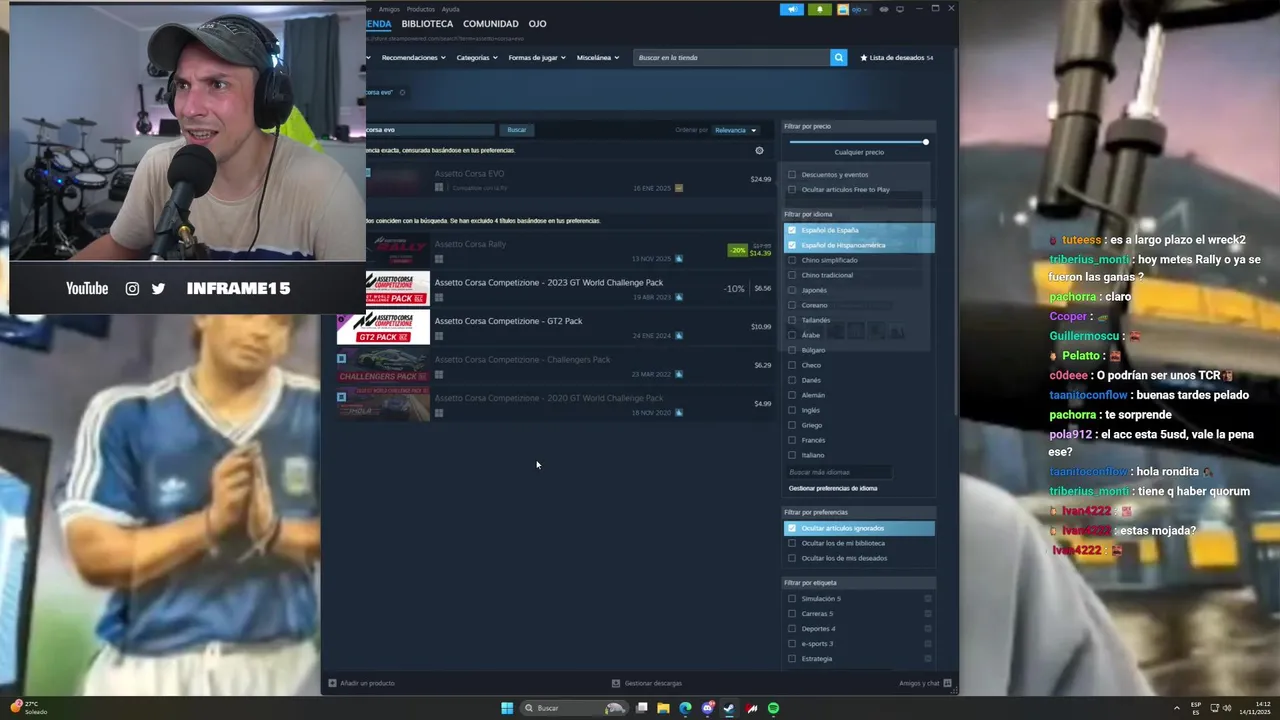Click the store search magnifier button
This screenshot has height=720, width=1280.
[x=838, y=58]
